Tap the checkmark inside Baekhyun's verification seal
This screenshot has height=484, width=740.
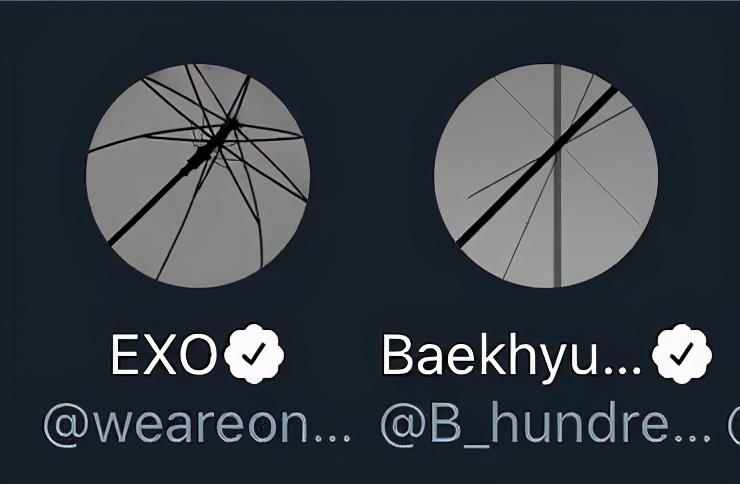682,354
